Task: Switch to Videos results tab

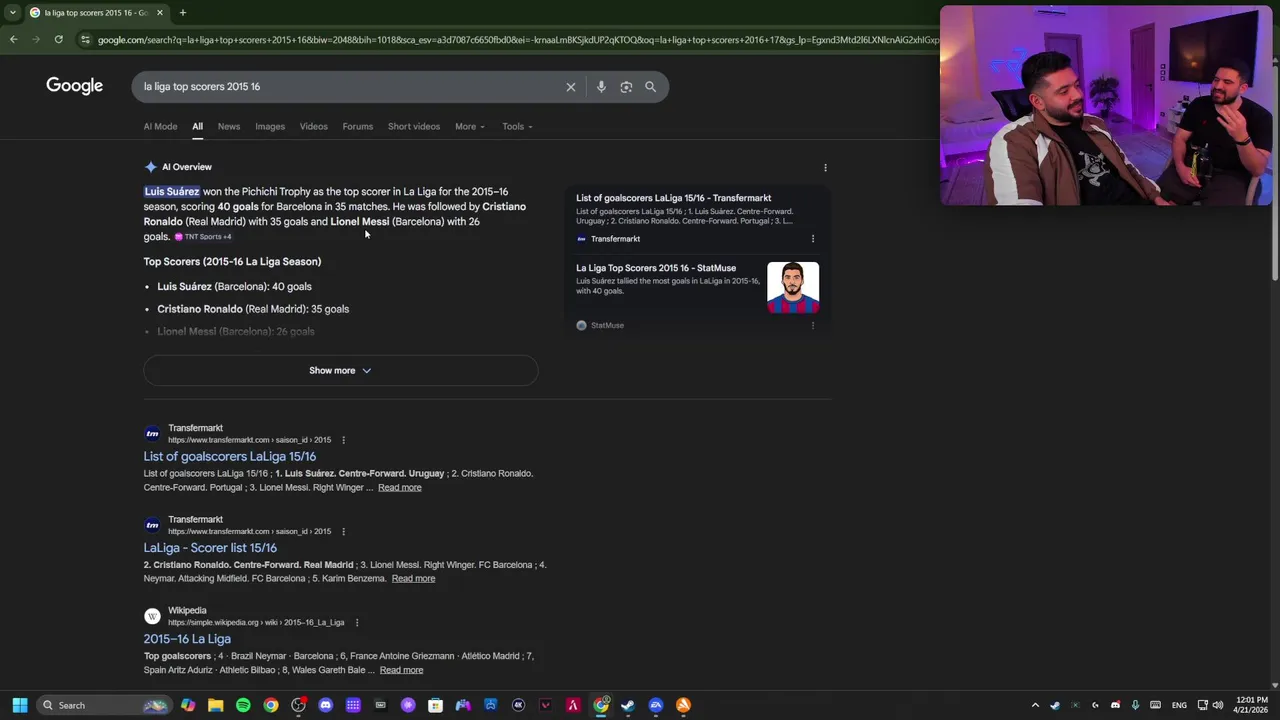Action: [314, 127]
